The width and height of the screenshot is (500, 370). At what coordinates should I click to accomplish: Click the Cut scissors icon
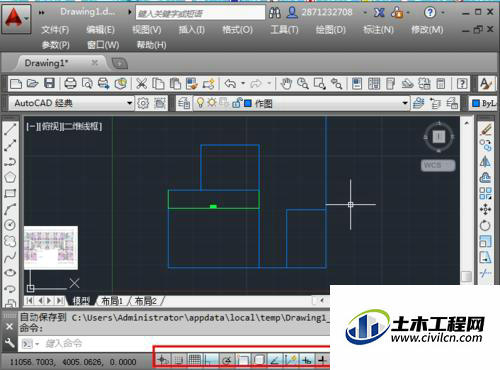coord(142,83)
